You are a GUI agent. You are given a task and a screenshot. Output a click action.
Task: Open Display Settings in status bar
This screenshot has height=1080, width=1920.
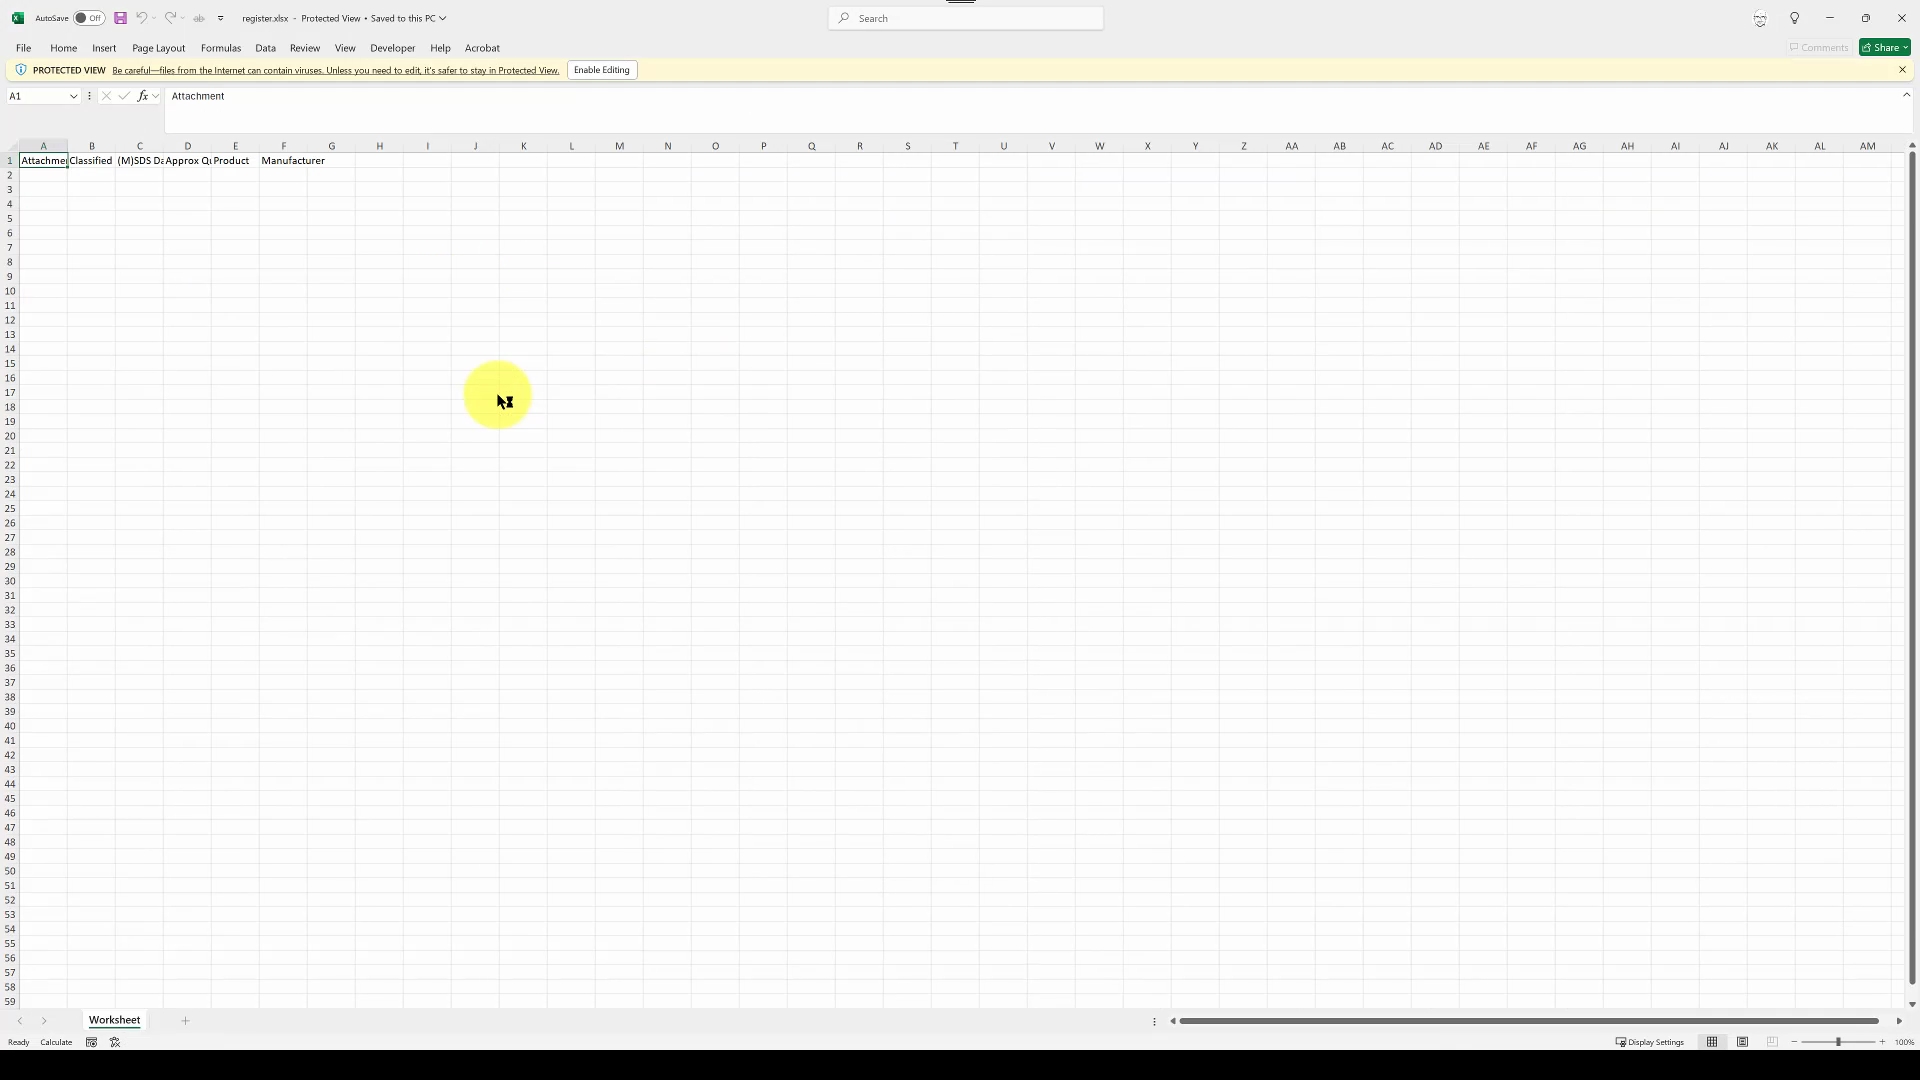1650,1042
